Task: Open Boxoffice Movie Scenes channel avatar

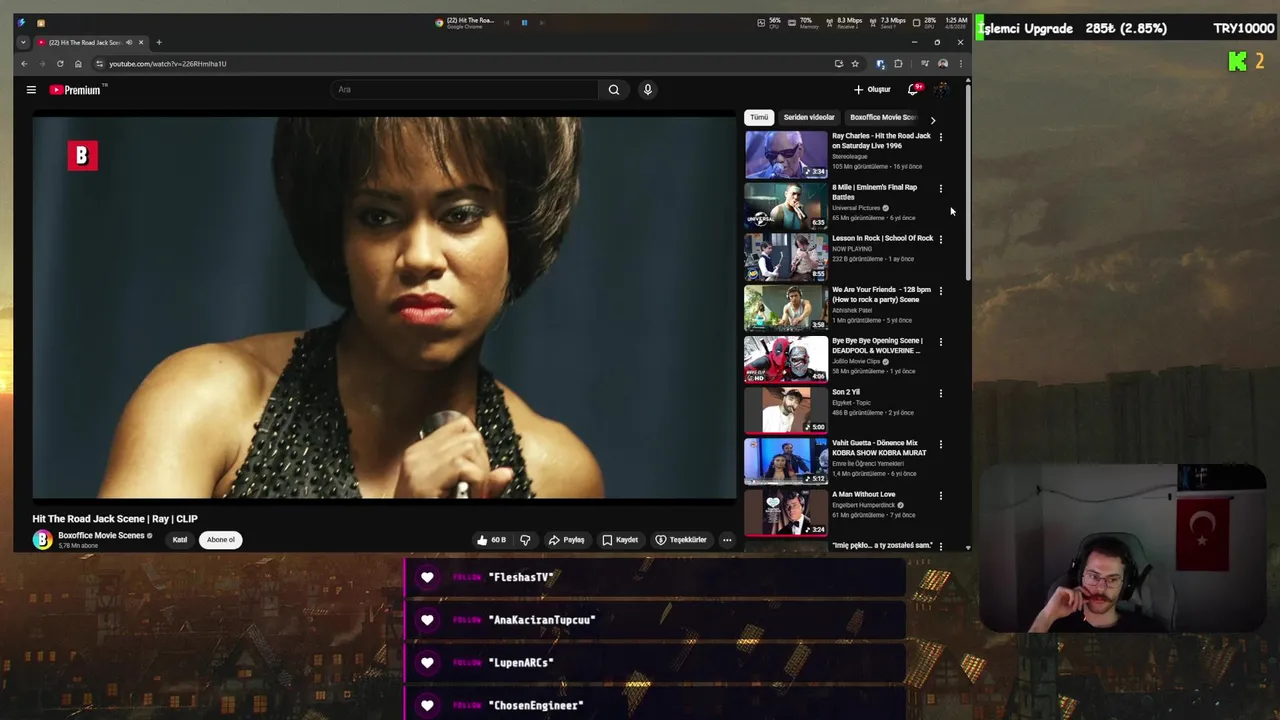Action: click(x=42, y=540)
